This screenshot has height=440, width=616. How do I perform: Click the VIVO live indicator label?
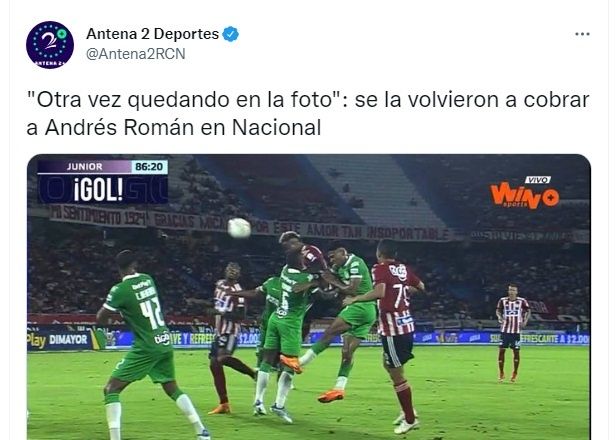point(537,180)
